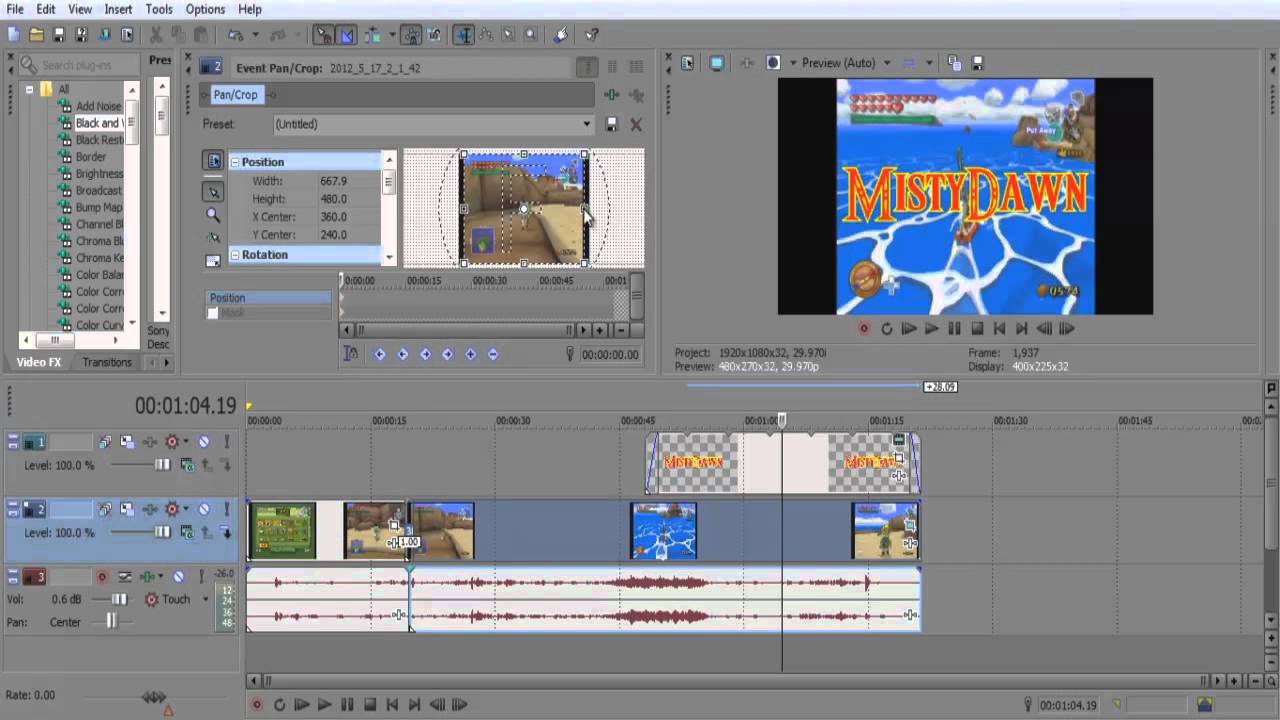Select the Pan/Crop chain button
Image resolution: width=1280 pixels, height=720 pixels.
pyautogui.click(x=235, y=94)
